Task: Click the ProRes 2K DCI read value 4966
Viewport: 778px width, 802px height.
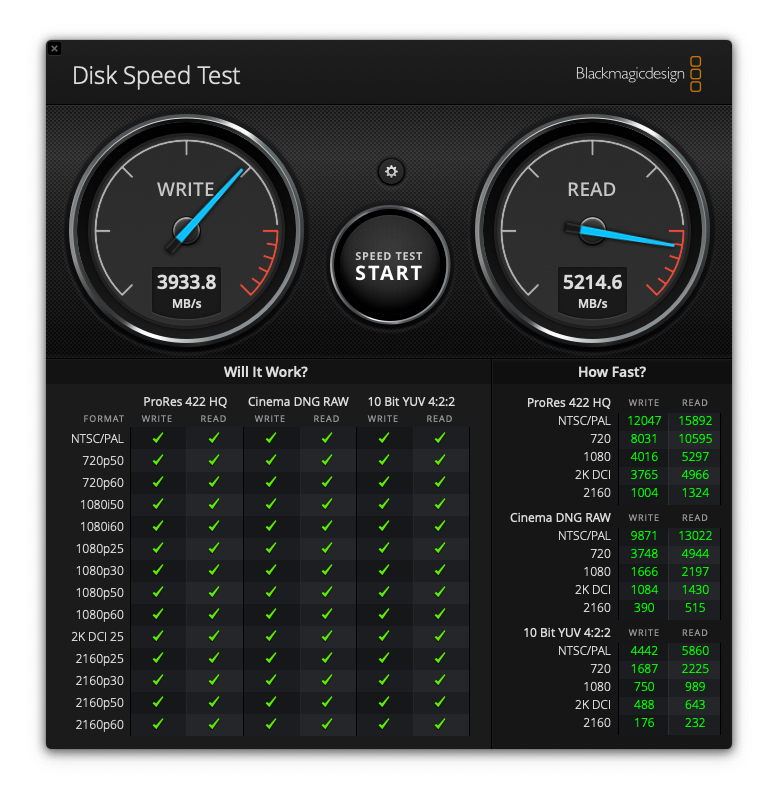Action: click(x=695, y=475)
